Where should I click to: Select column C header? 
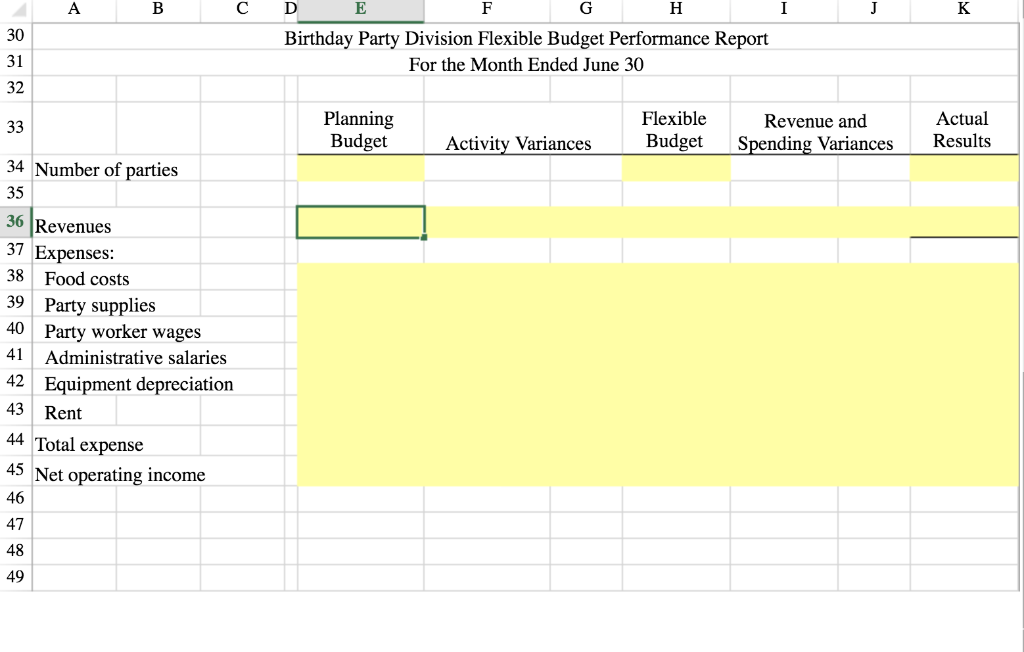242,10
